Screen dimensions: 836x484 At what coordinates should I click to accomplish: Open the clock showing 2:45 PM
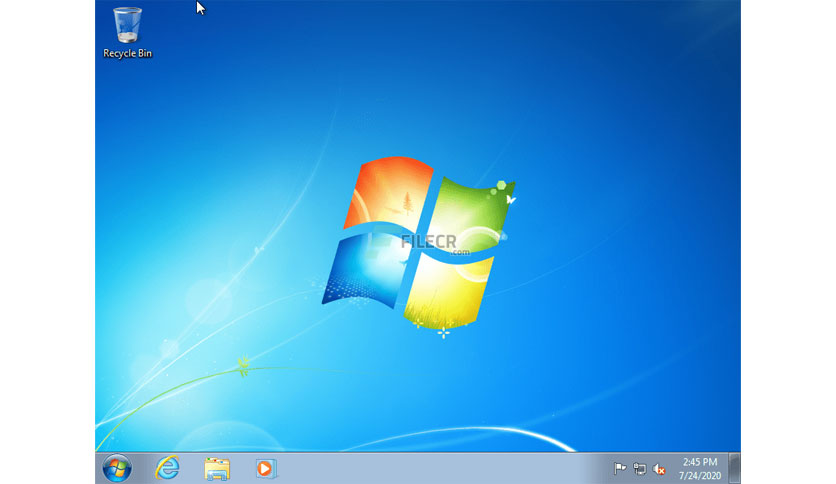click(x=700, y=462)
